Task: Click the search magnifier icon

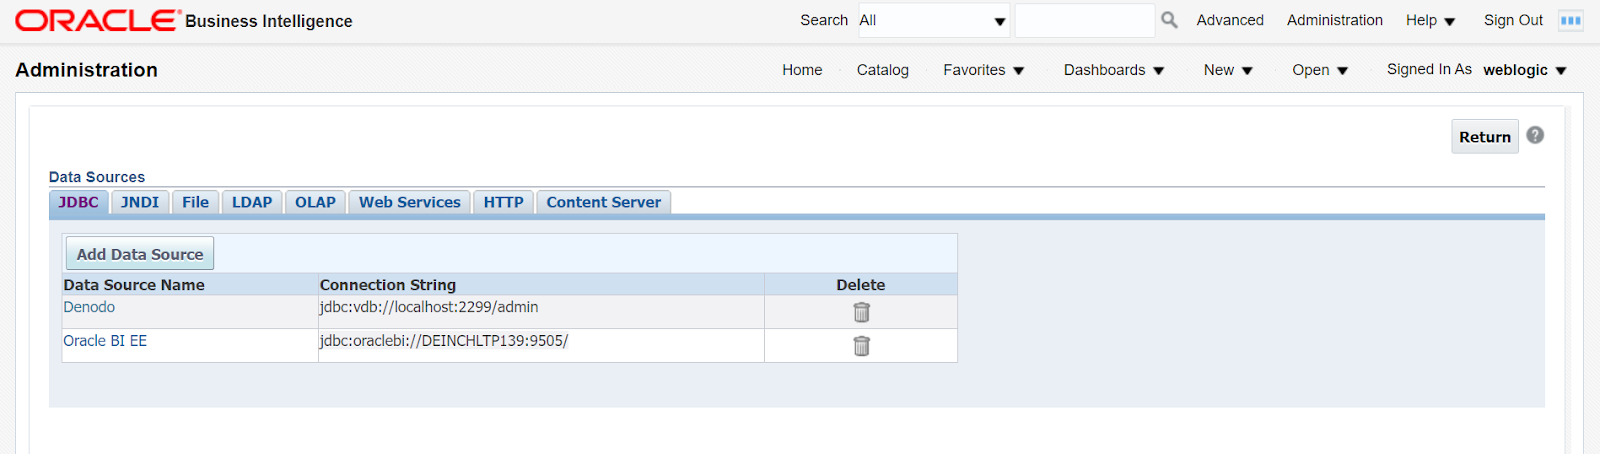Action: click(x=1169, y=20)
